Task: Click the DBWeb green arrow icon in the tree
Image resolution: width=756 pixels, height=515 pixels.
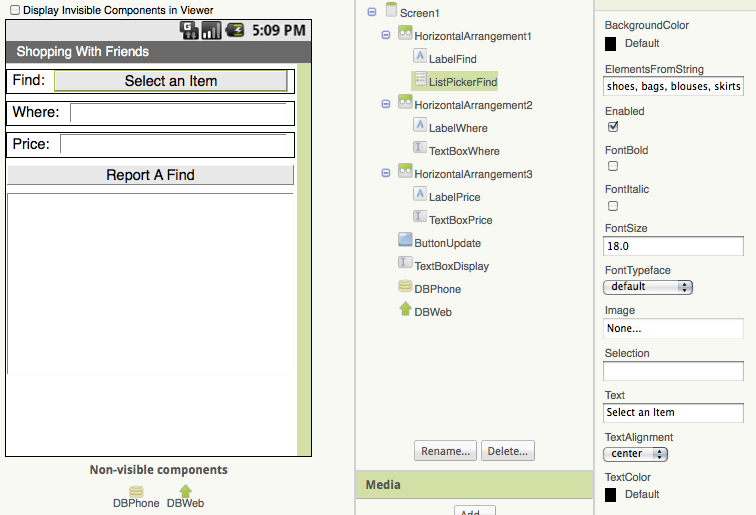Action: point(405,310)
